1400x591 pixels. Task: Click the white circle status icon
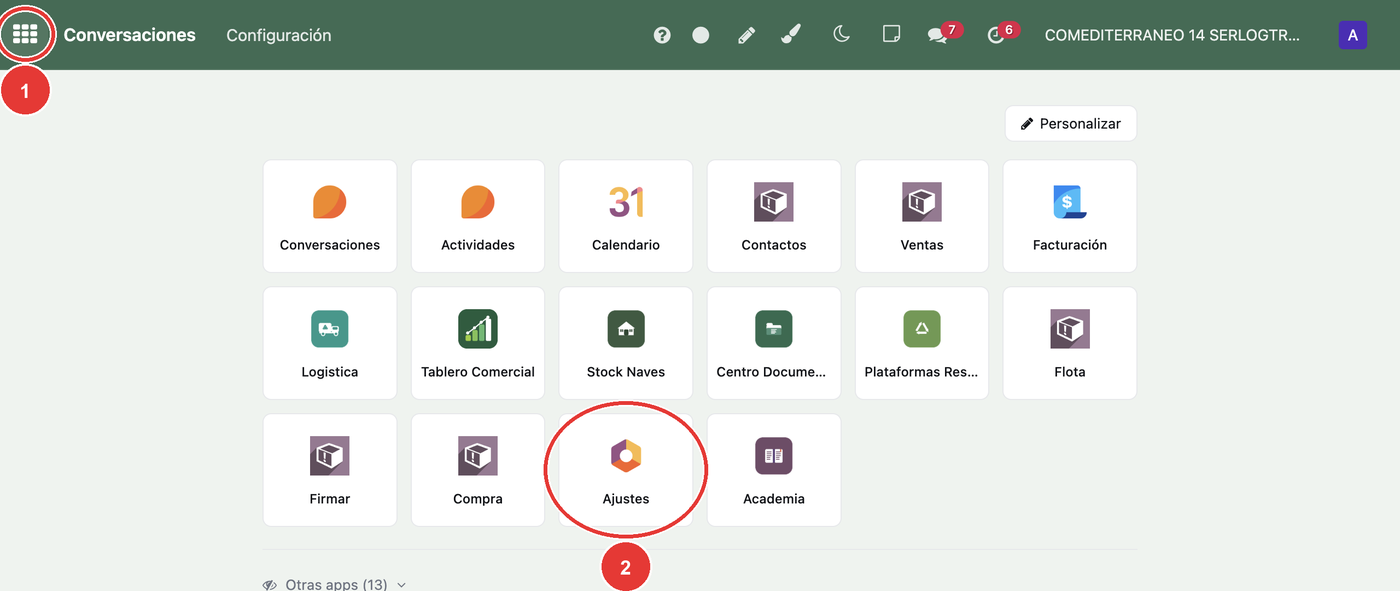[701, 35]
